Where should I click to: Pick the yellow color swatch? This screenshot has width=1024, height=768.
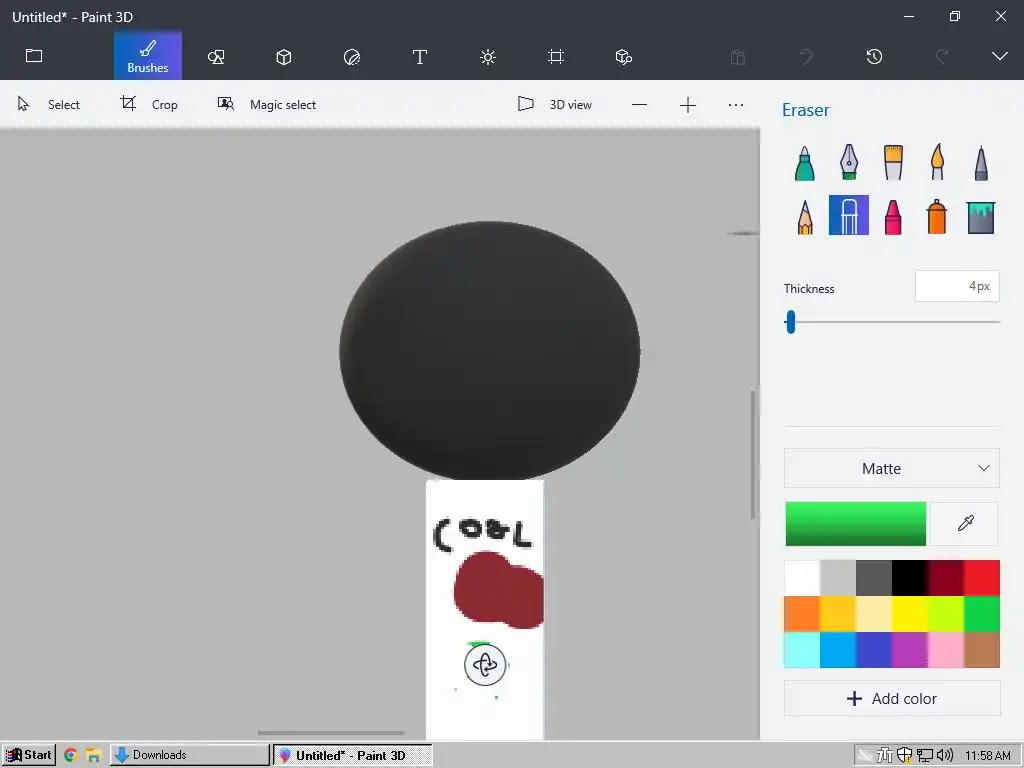click(x=910, y=614)
